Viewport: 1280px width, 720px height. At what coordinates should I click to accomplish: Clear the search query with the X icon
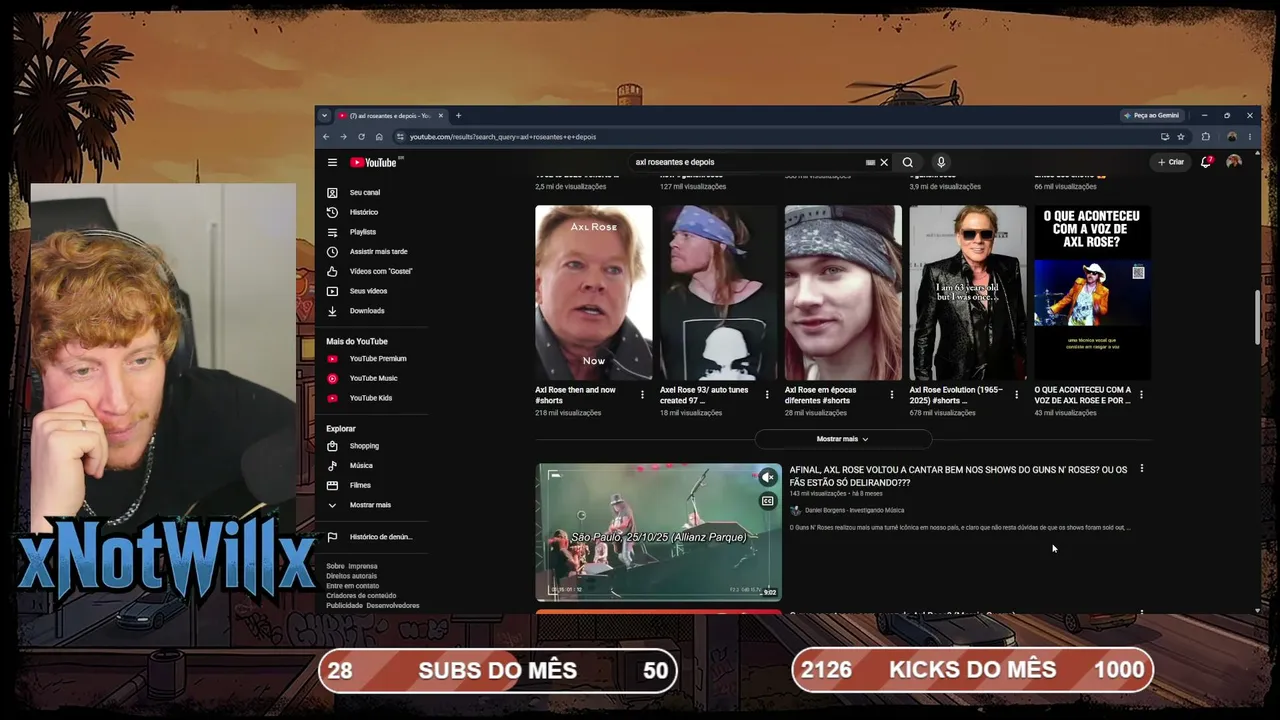coord(884,162)
